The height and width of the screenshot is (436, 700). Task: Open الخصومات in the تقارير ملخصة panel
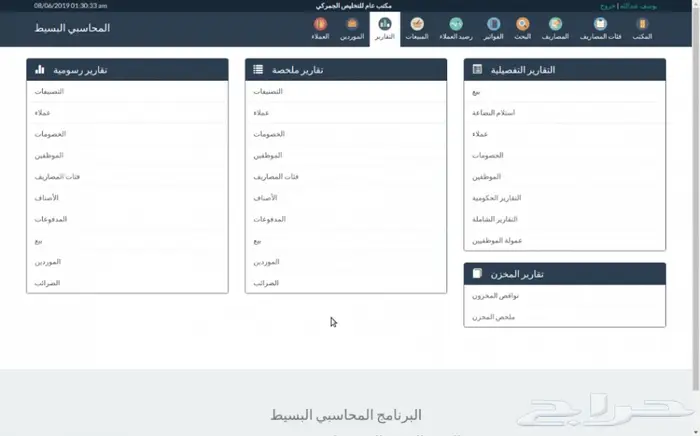coord(269,134)
